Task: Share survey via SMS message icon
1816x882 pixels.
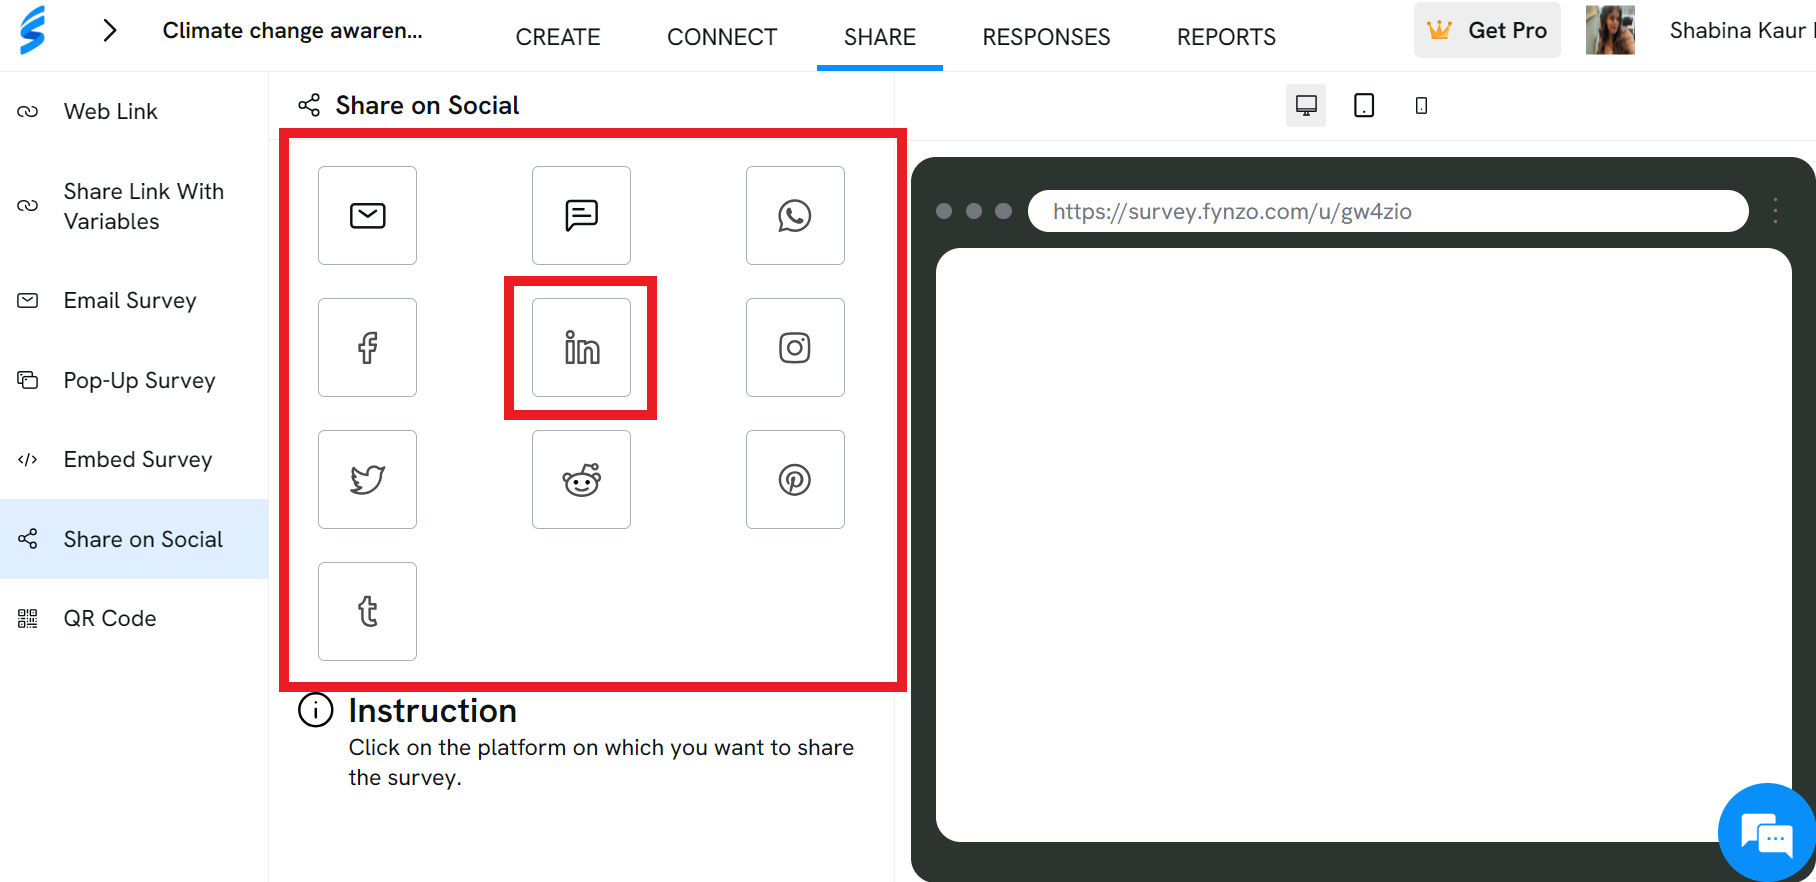Action: click(581, 215)
